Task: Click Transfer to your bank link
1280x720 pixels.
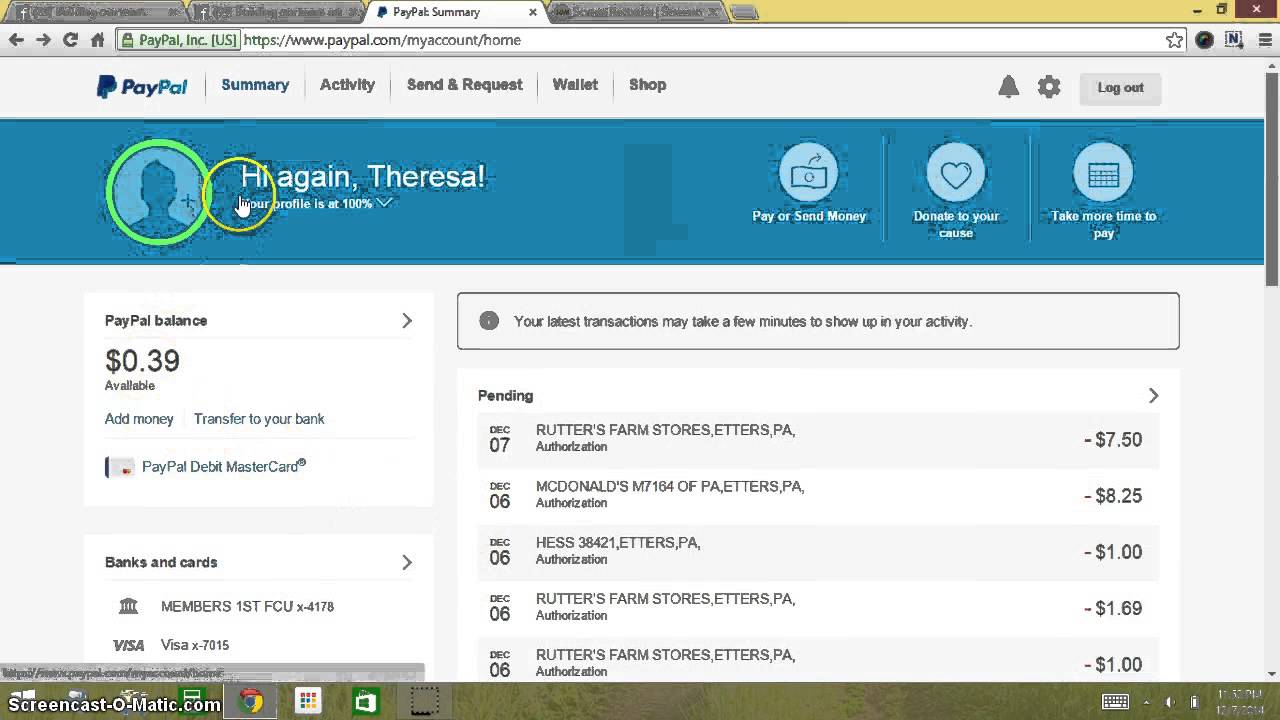Action: click(259, 419)
